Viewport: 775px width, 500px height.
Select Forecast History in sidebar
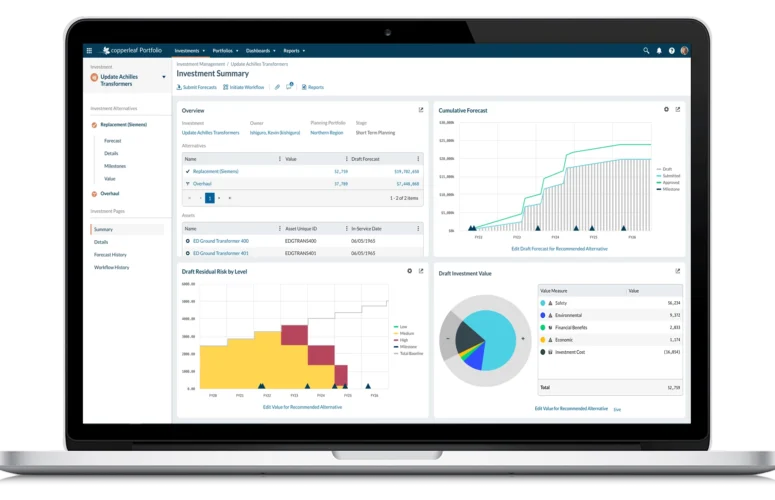click(x=111, y=255)
